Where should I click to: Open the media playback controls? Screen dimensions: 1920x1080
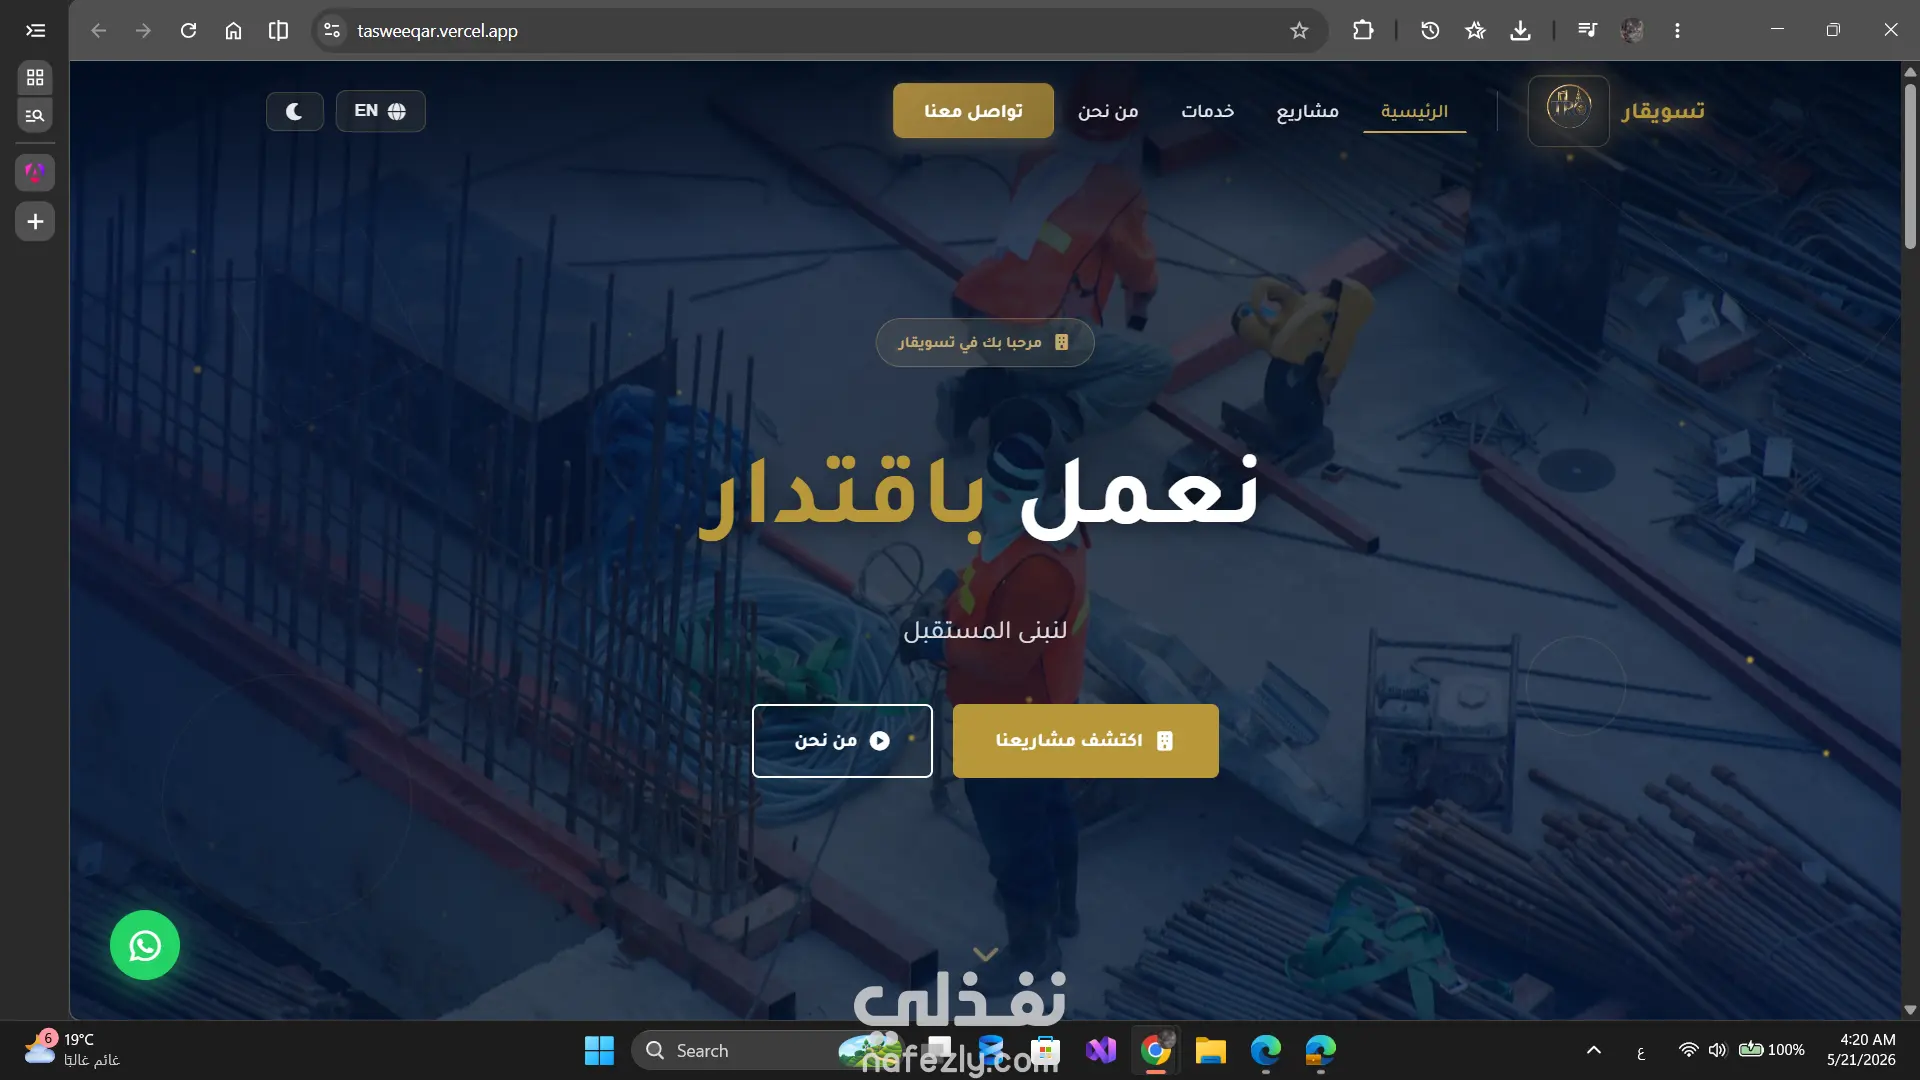[x=1587, y=30]
